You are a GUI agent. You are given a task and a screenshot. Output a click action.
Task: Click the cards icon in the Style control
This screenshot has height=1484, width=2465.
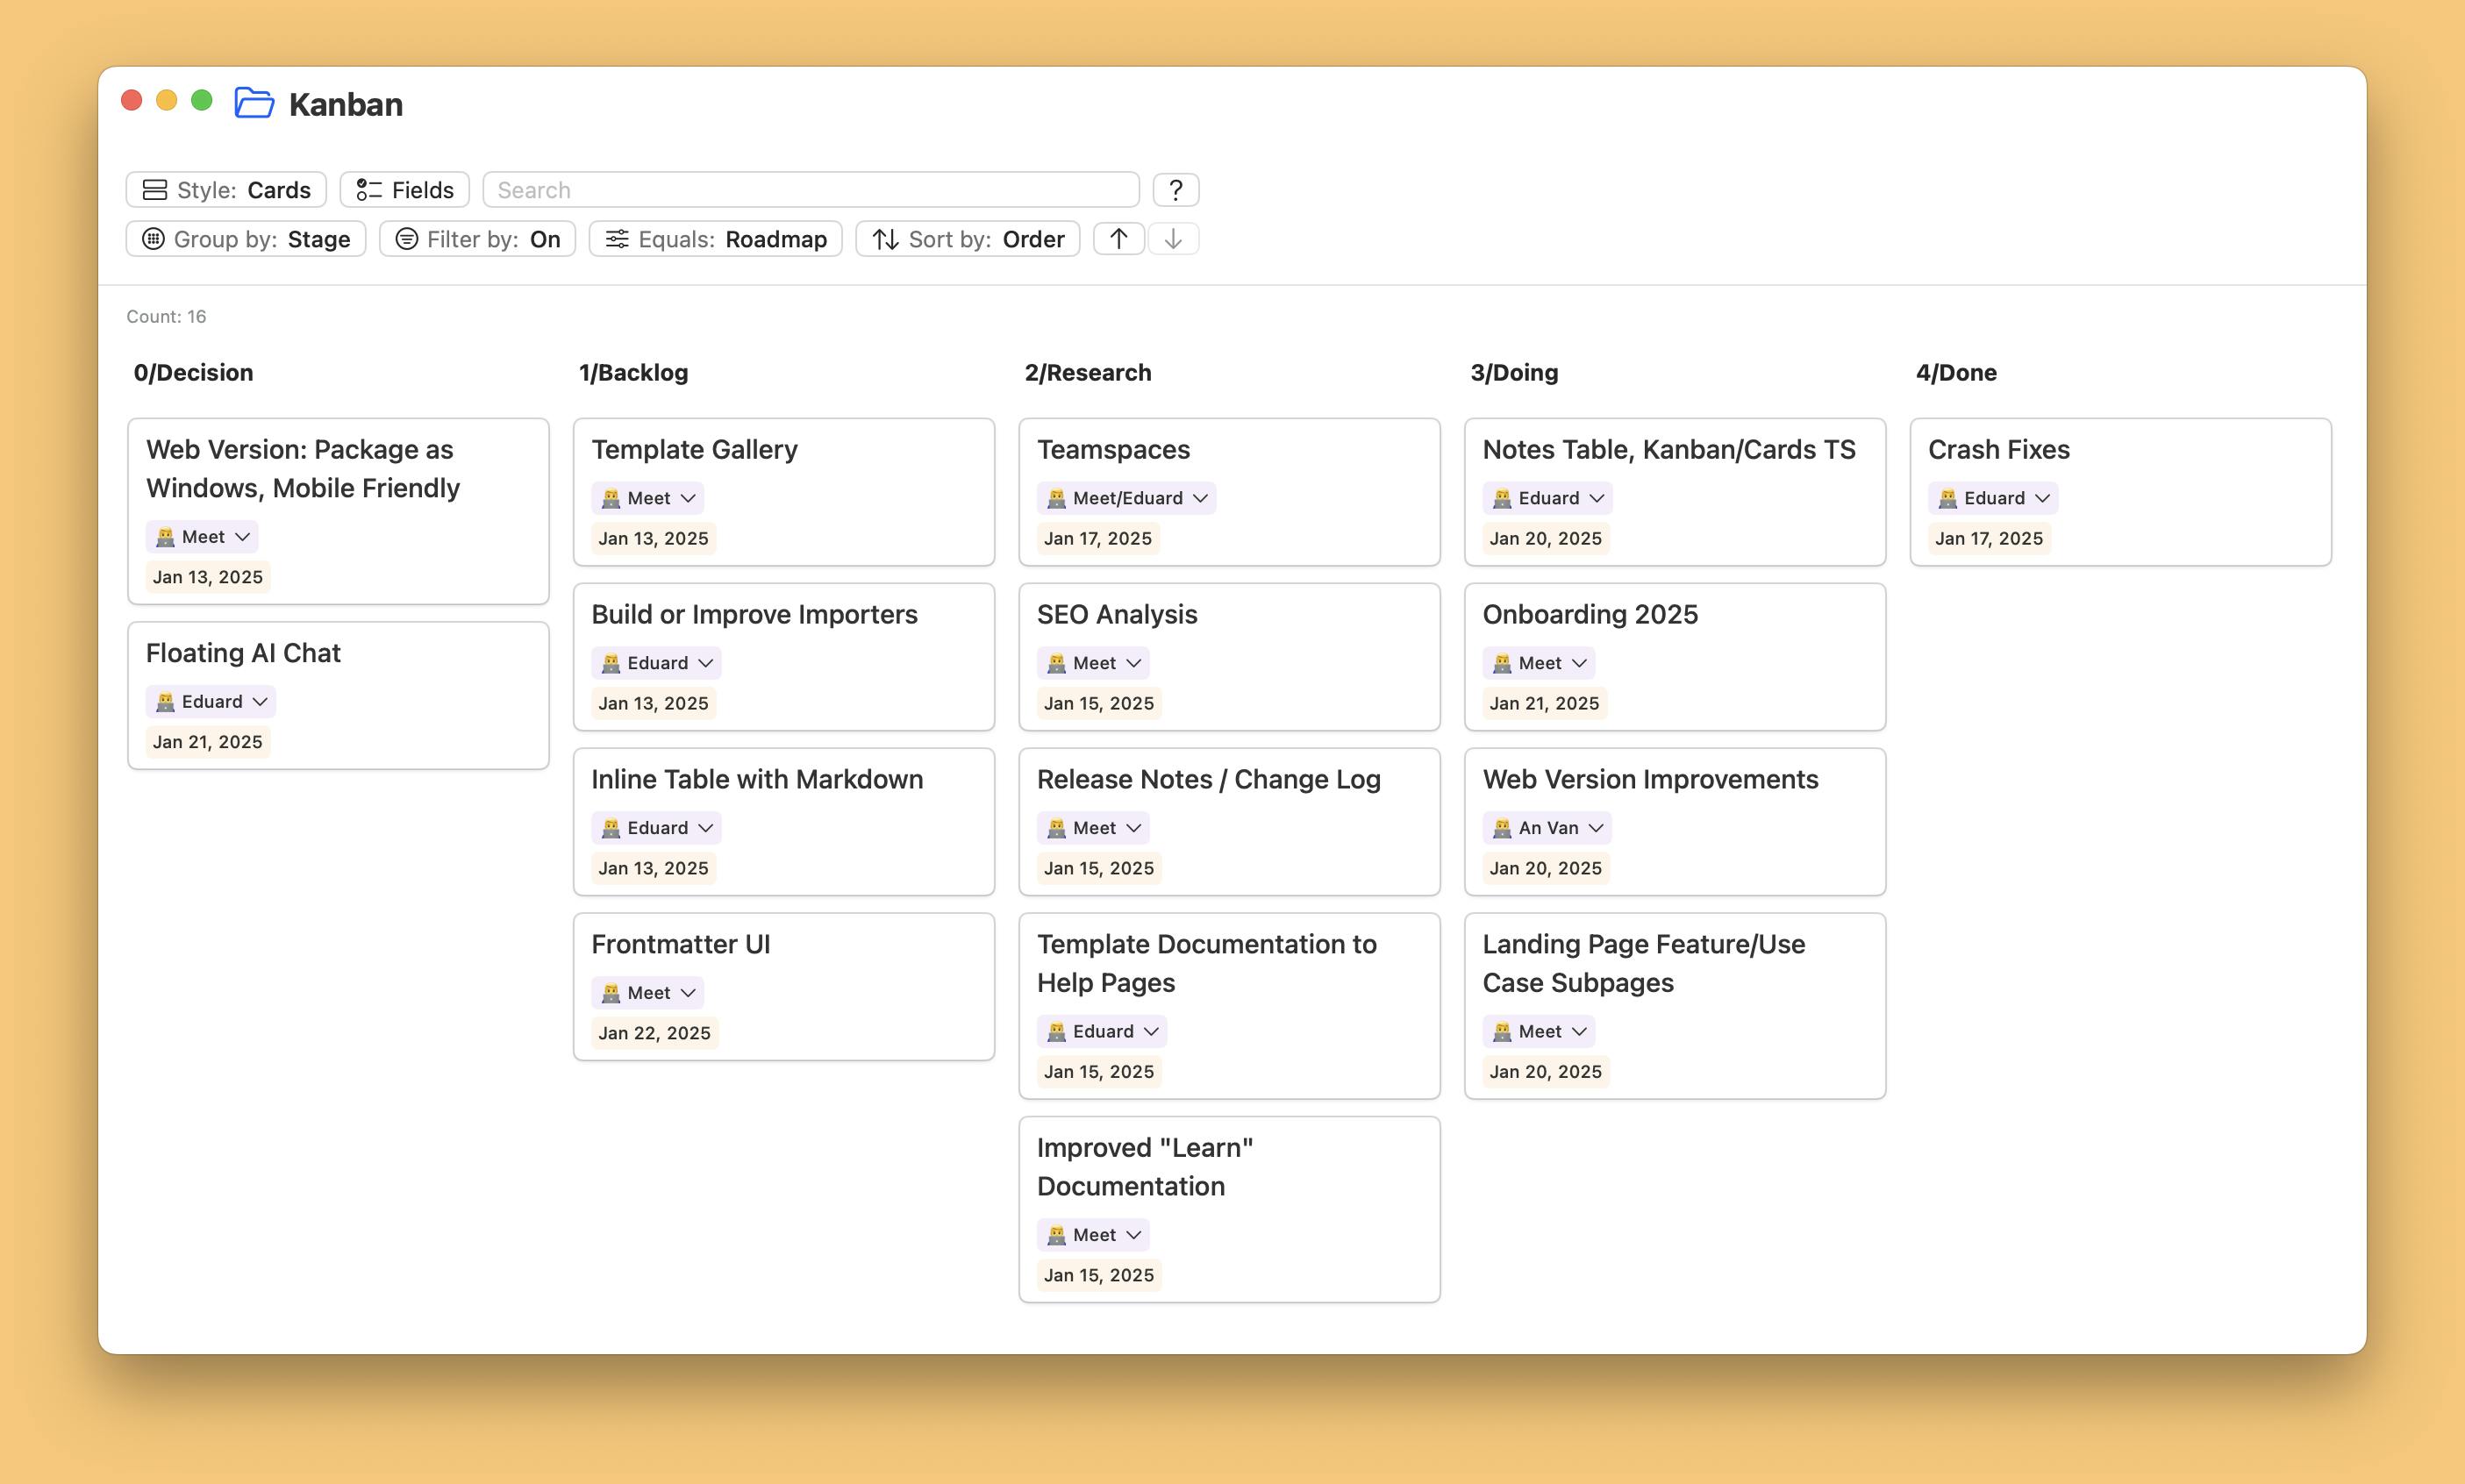(x=156, y=189)
